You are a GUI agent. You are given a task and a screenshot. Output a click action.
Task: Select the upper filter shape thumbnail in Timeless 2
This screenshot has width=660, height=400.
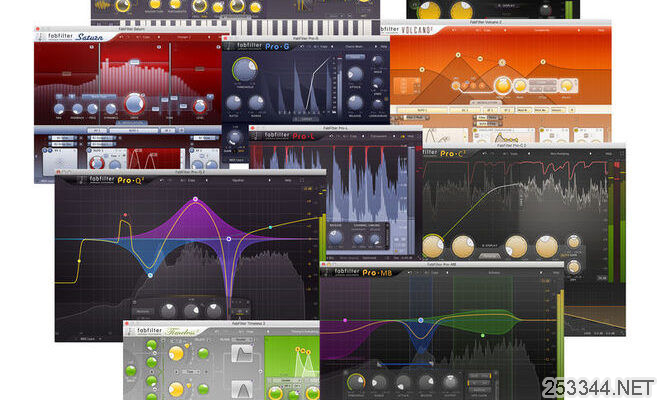pos(242,353)
